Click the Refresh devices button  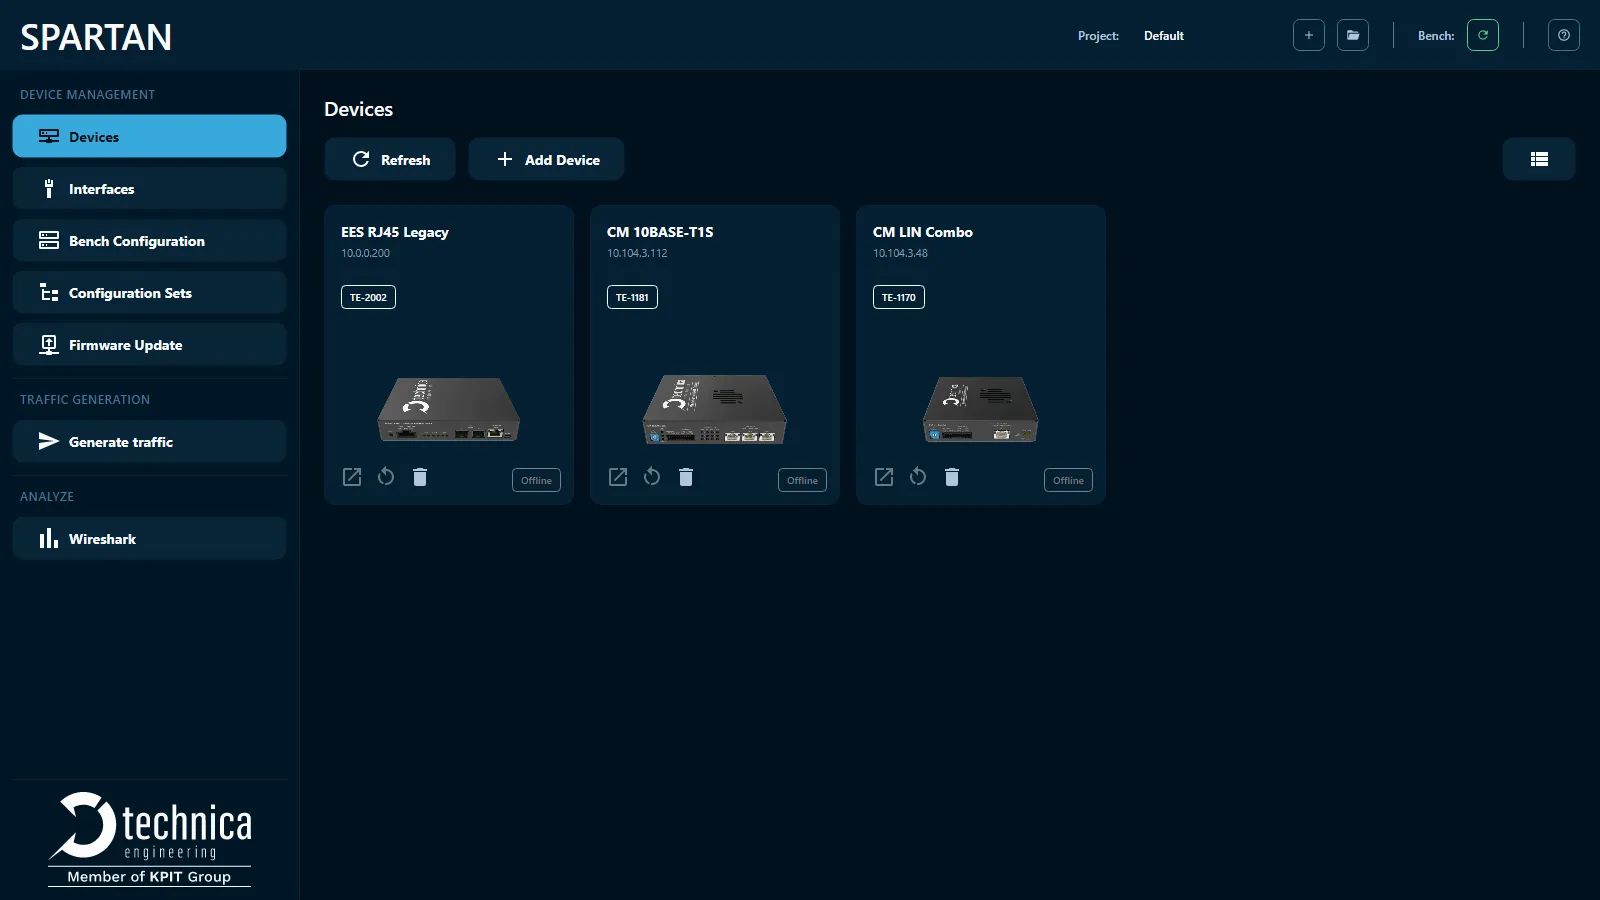tap(390, 159)
